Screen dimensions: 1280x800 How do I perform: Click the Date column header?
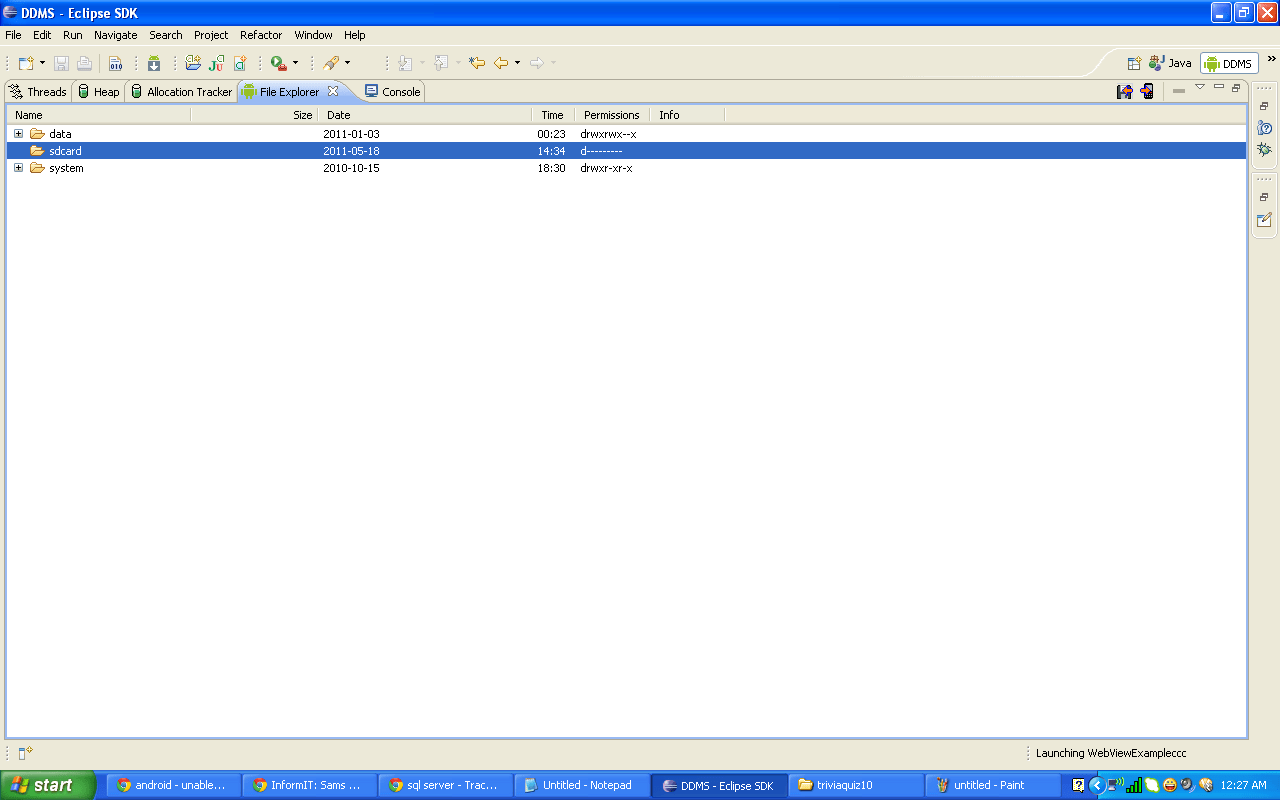point(424,115)
